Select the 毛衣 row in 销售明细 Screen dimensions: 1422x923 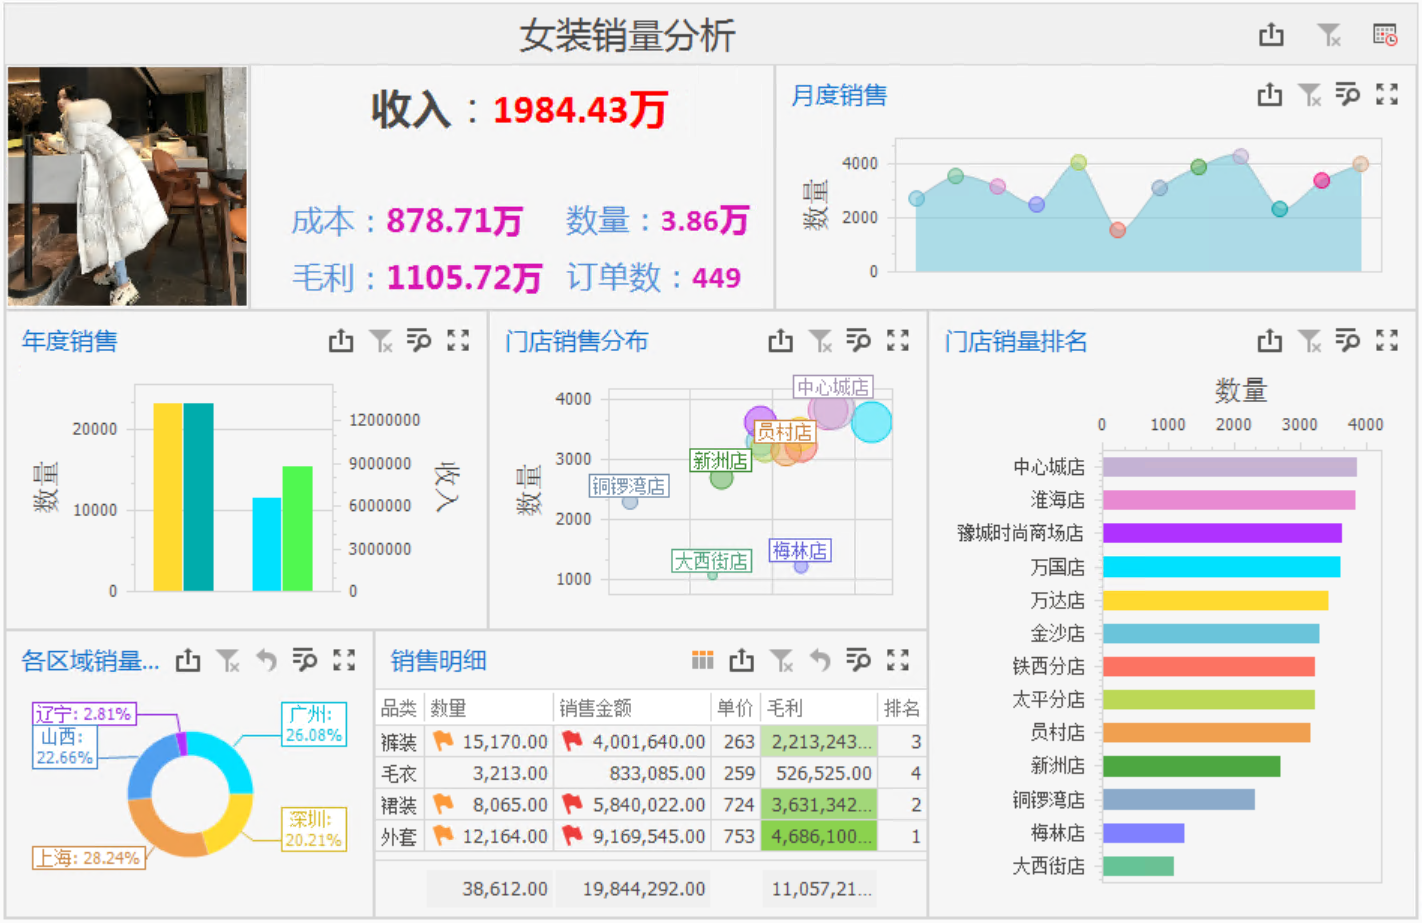pos(651,773)
